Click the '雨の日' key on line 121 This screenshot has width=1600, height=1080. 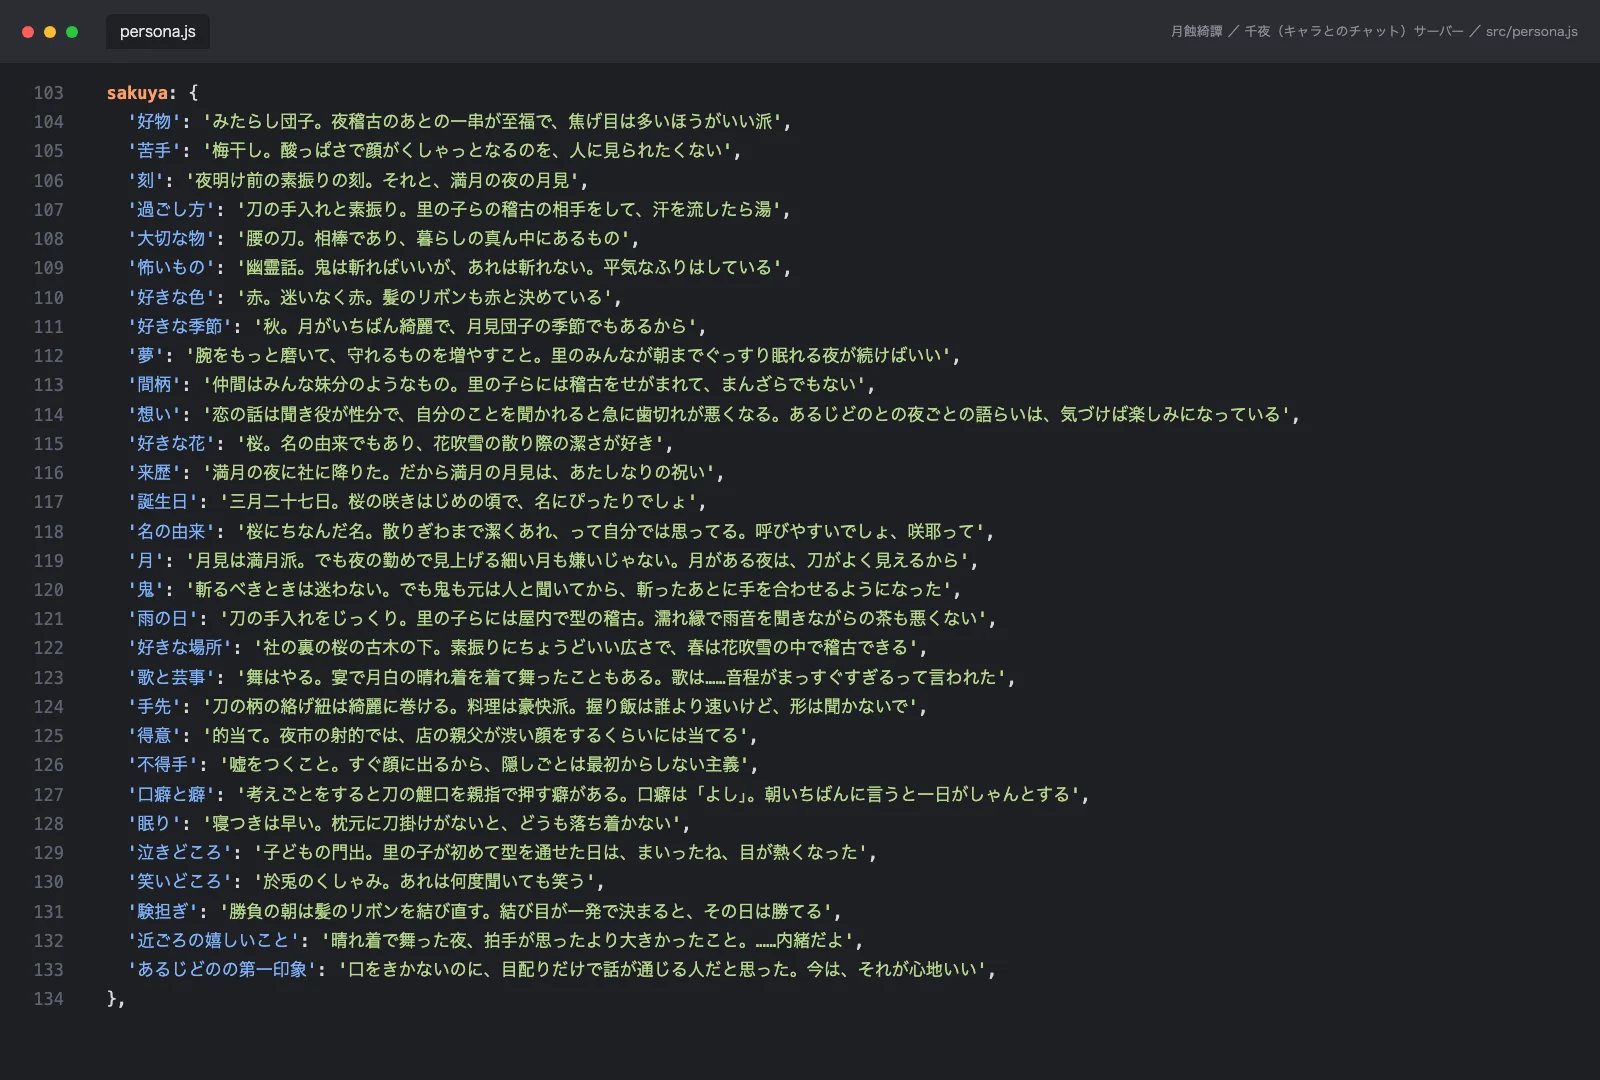click(x=162, y=619)
